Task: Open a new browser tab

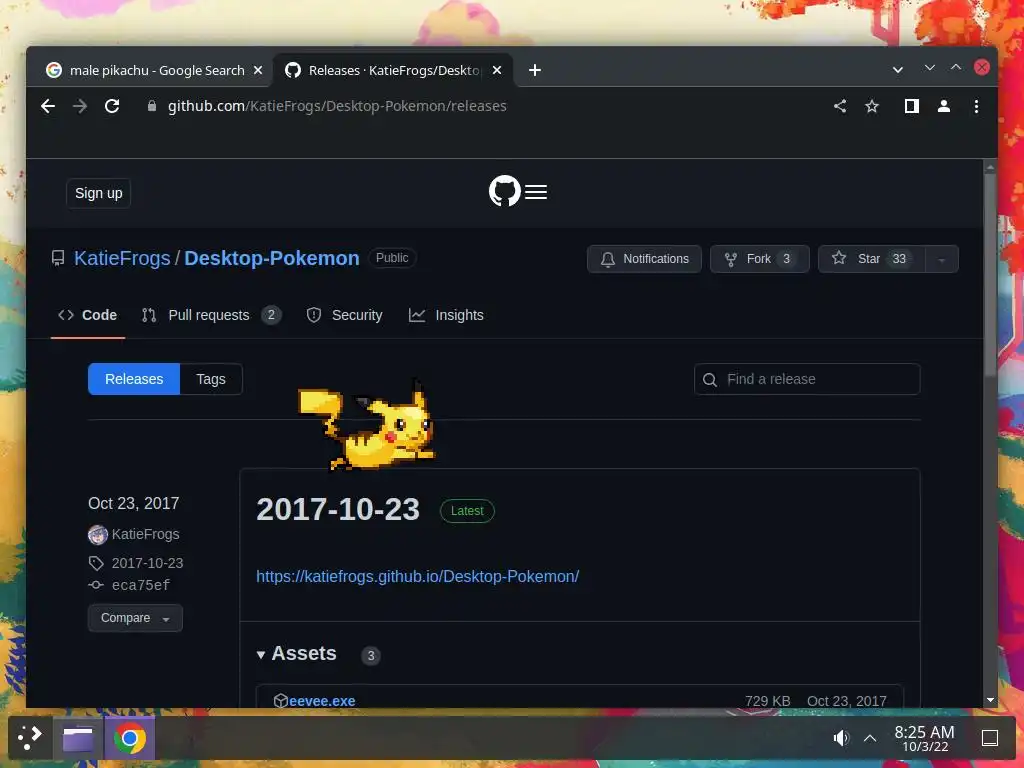Action: 535,70
